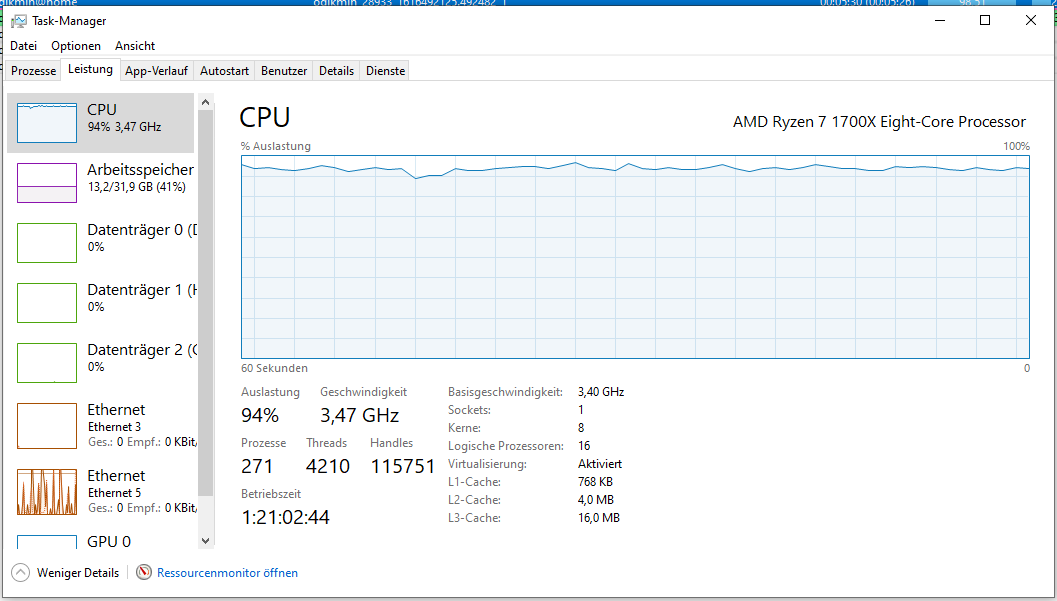Click the Virtualisierung value Aktiviert
The height and width of the screenshot is (601, 1057).
600,464
